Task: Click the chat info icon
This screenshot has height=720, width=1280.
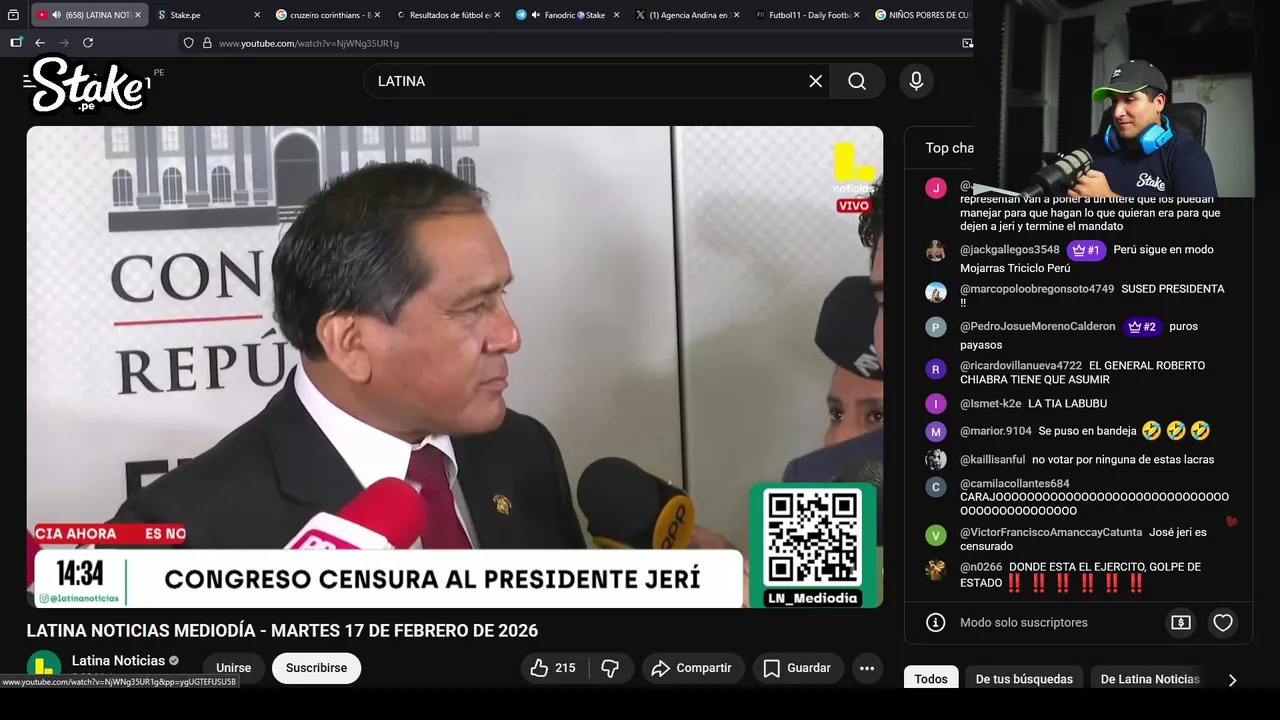Action: point(936,623)
